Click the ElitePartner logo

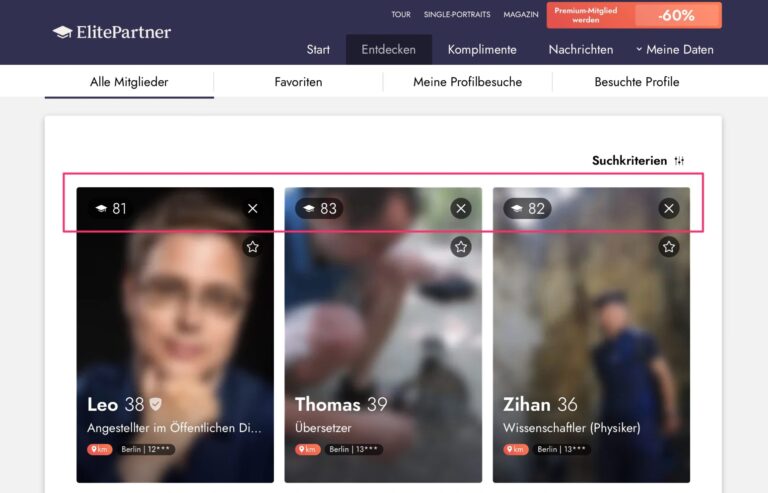[x=112, y=32]
